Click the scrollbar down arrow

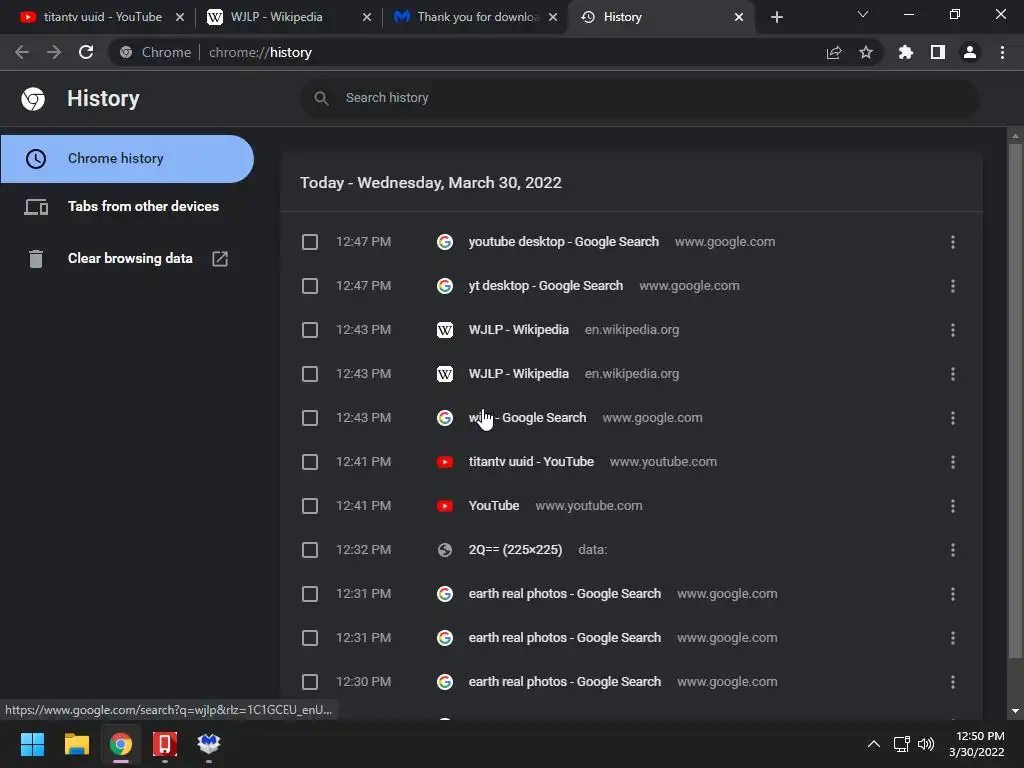pyautogui.click(x=1014, y=711)
